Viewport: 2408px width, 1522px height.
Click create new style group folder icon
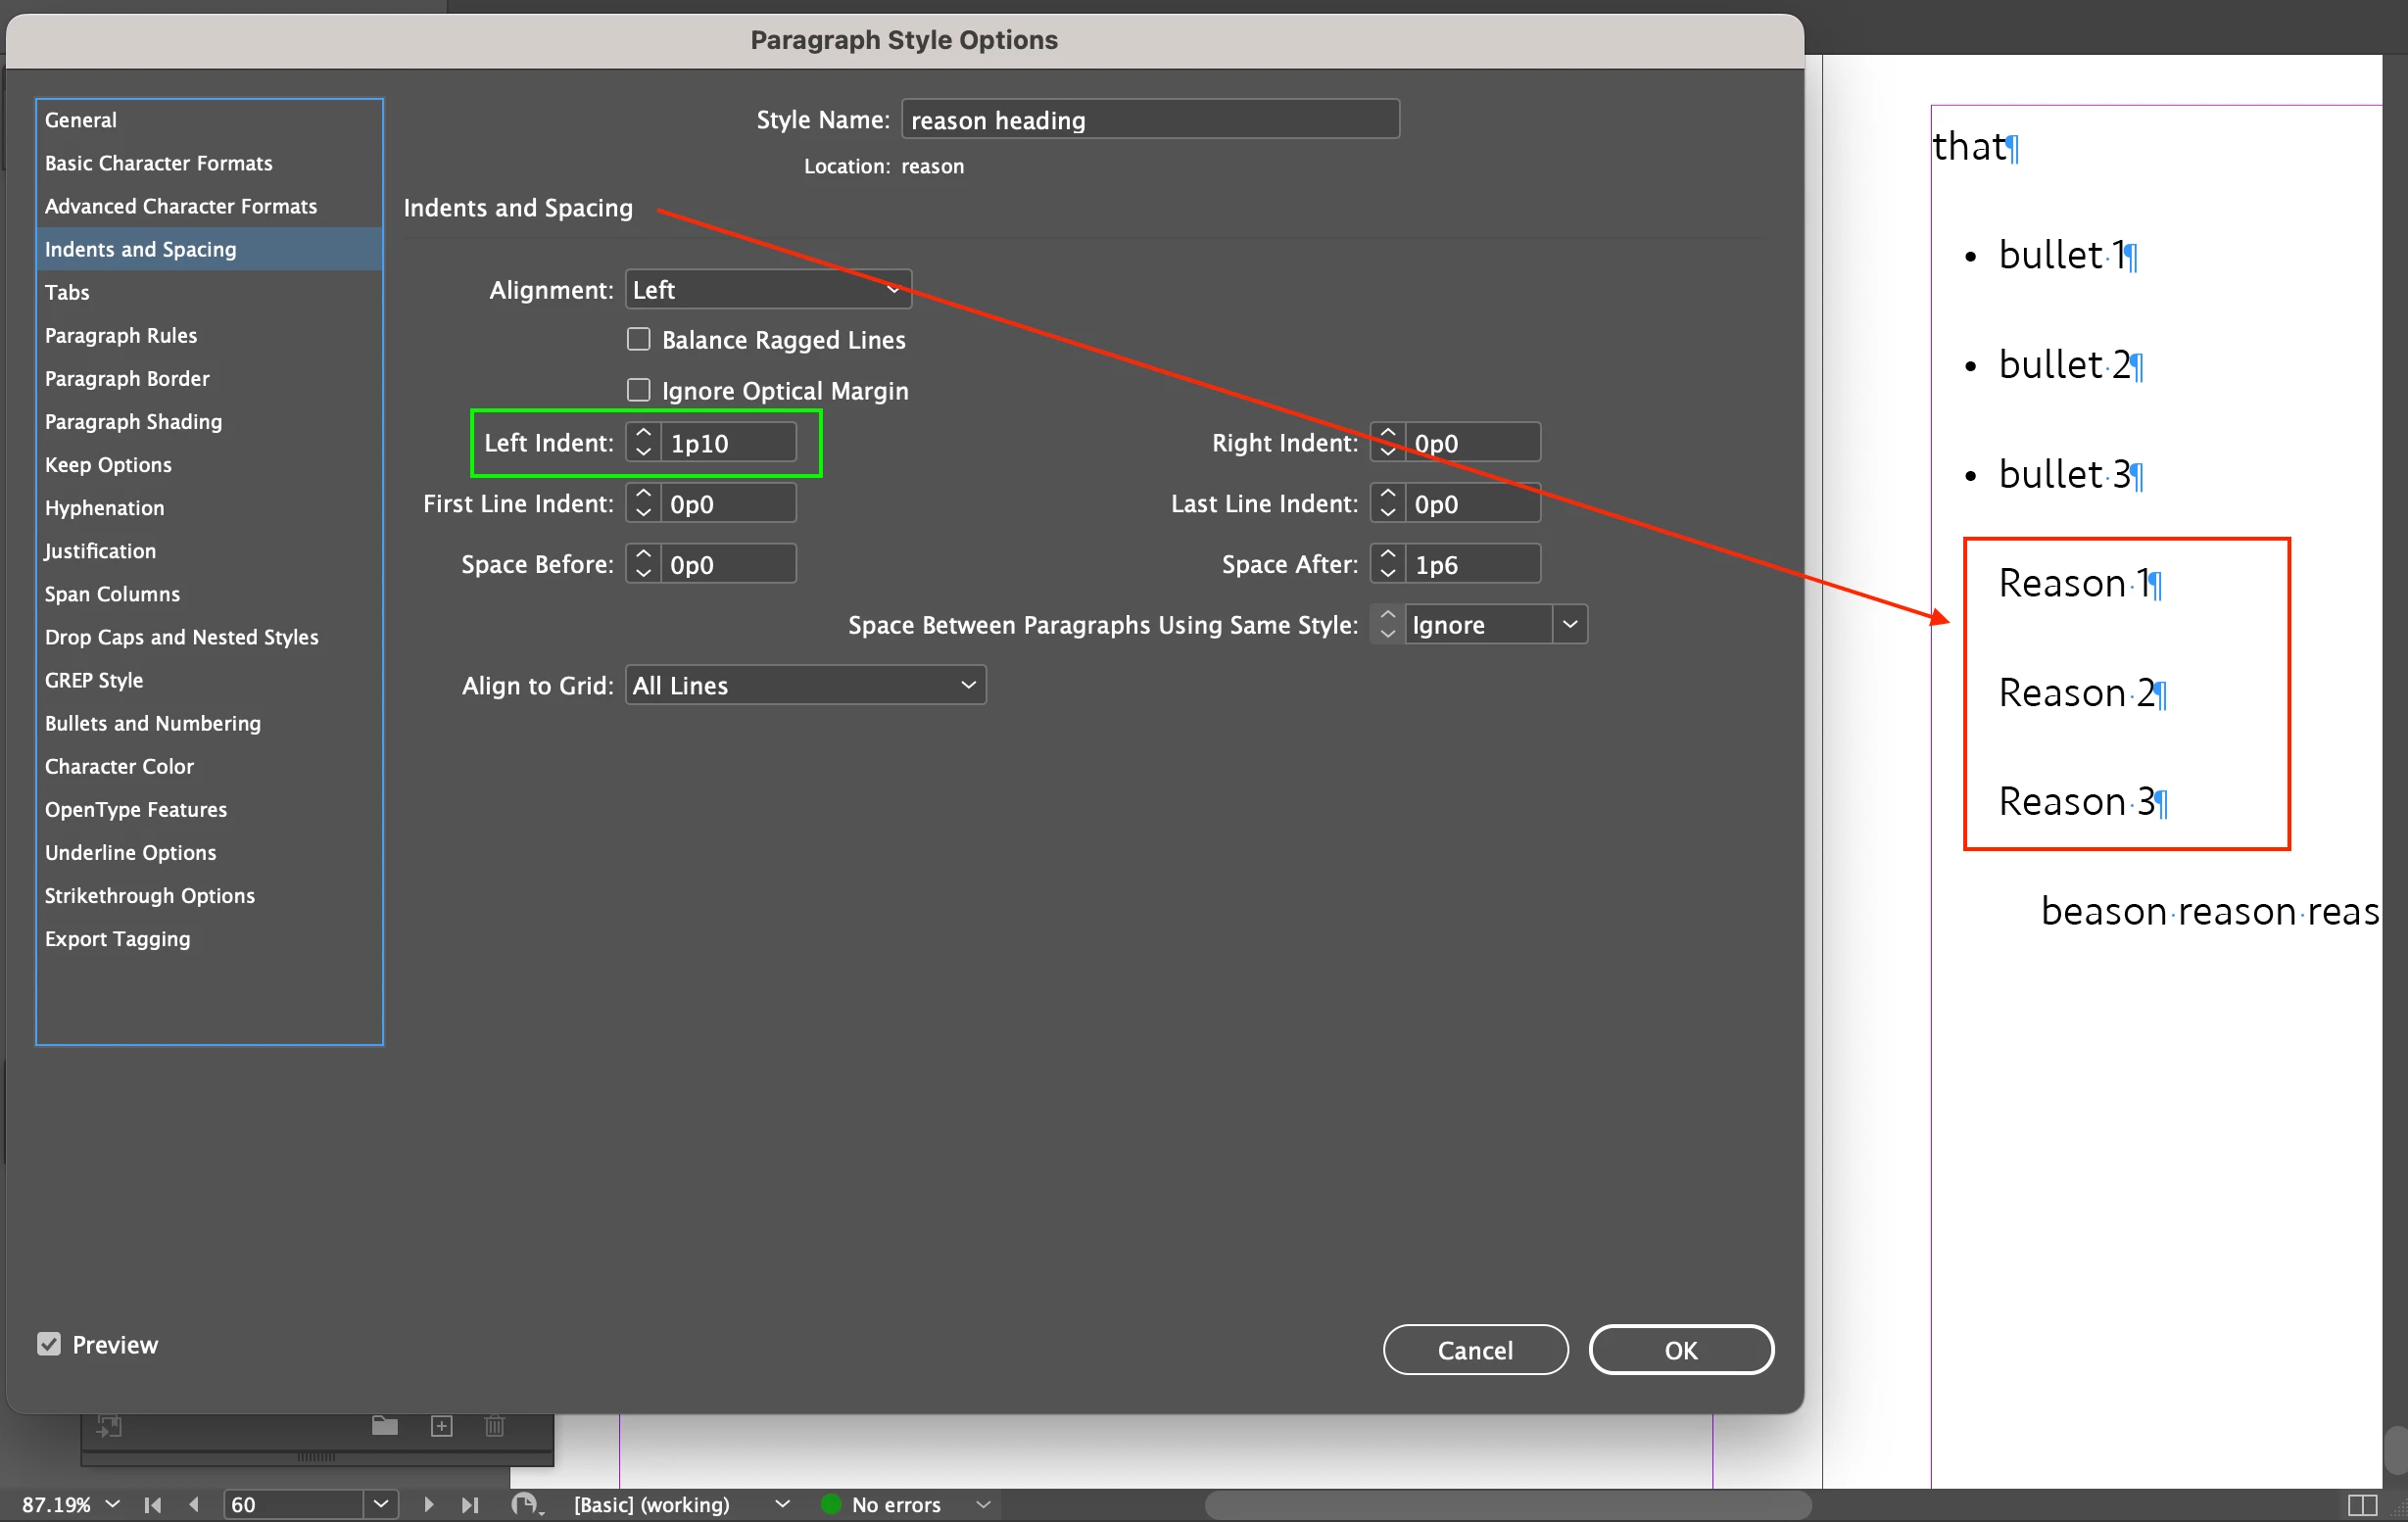coord(385,1425)
